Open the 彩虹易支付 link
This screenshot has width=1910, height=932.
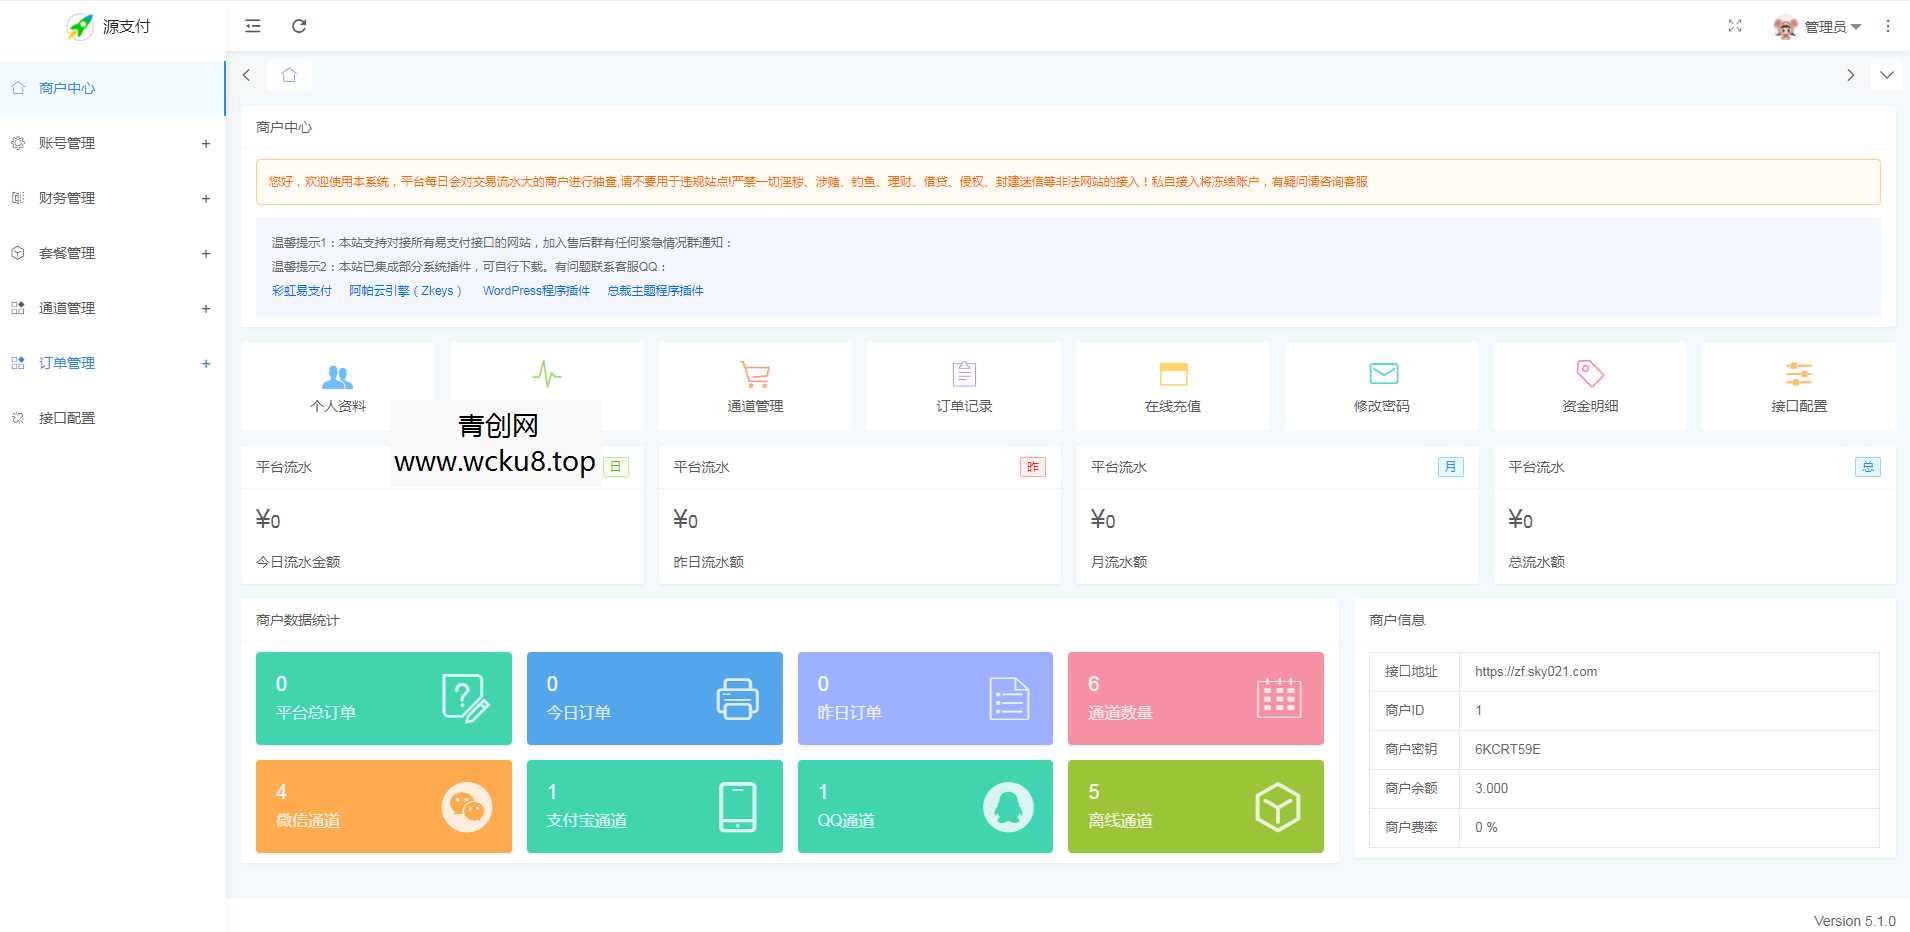[300, 290]
